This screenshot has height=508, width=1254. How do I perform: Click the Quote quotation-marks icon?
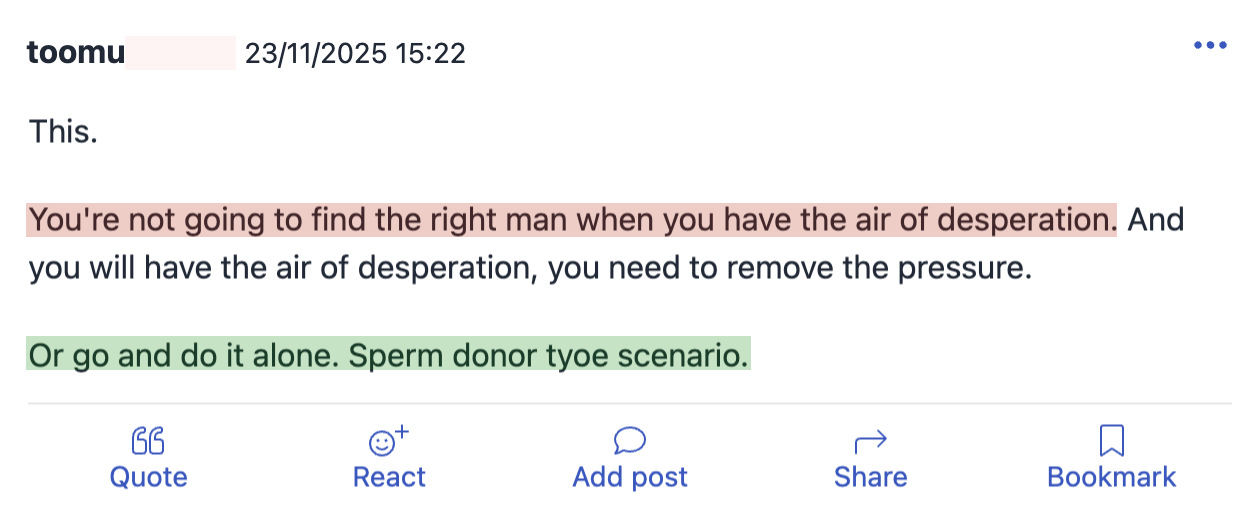coord(148,441)
